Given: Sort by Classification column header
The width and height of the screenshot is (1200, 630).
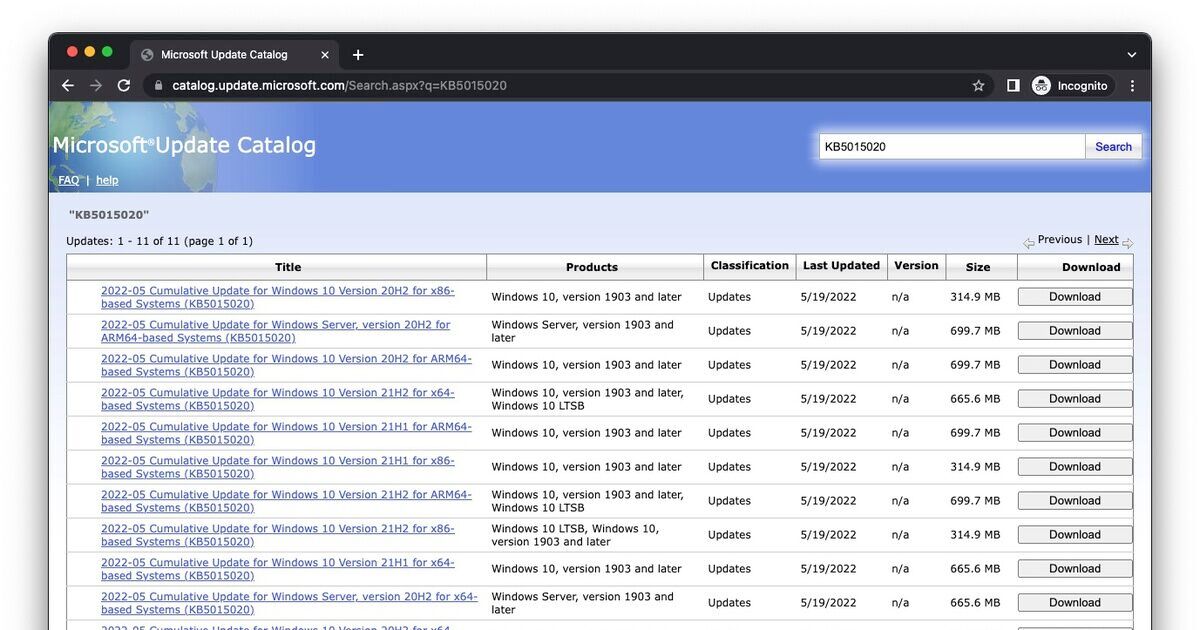Looking at the screenshot, I should point(750,266).
